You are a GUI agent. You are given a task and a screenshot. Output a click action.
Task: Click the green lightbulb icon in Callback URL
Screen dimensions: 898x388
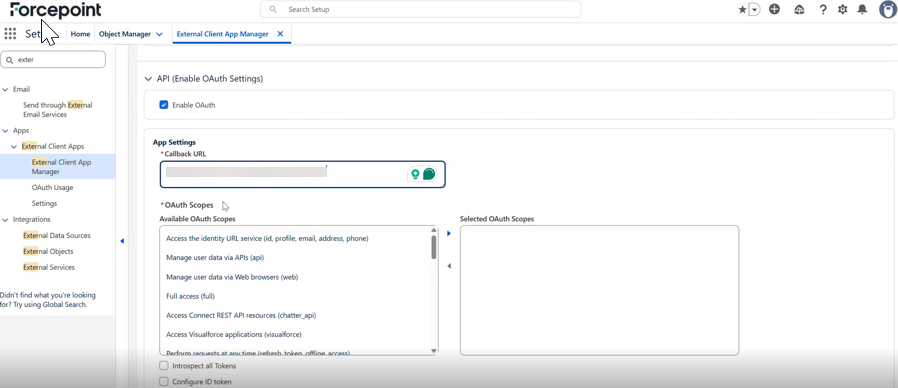point(415,174)
